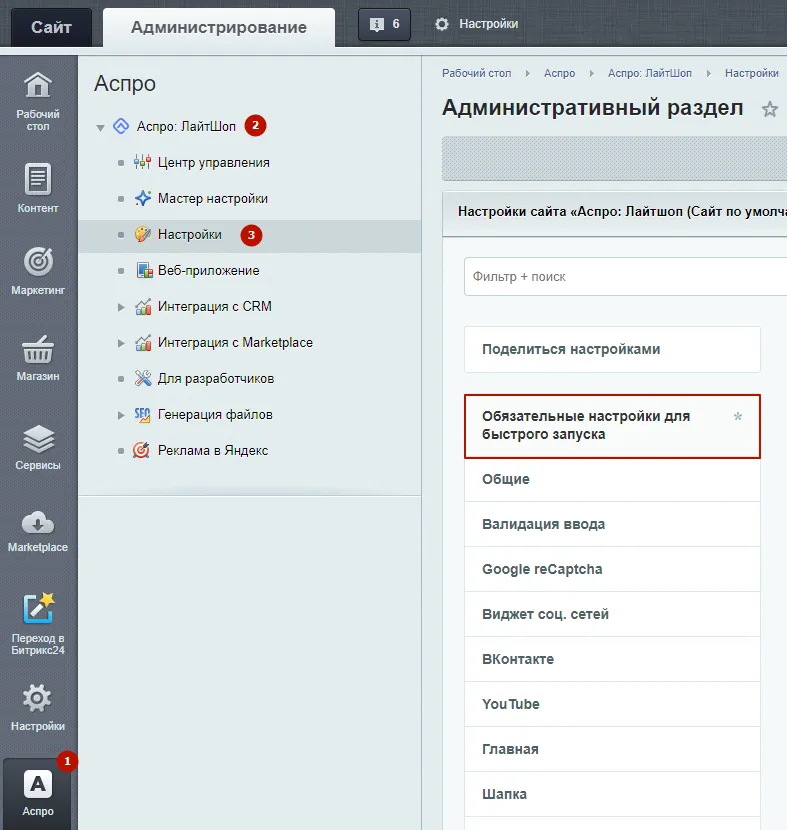Click Аспро breadcrumb link
The height and width of the screenshot is (830, 787).
[559, 73]
